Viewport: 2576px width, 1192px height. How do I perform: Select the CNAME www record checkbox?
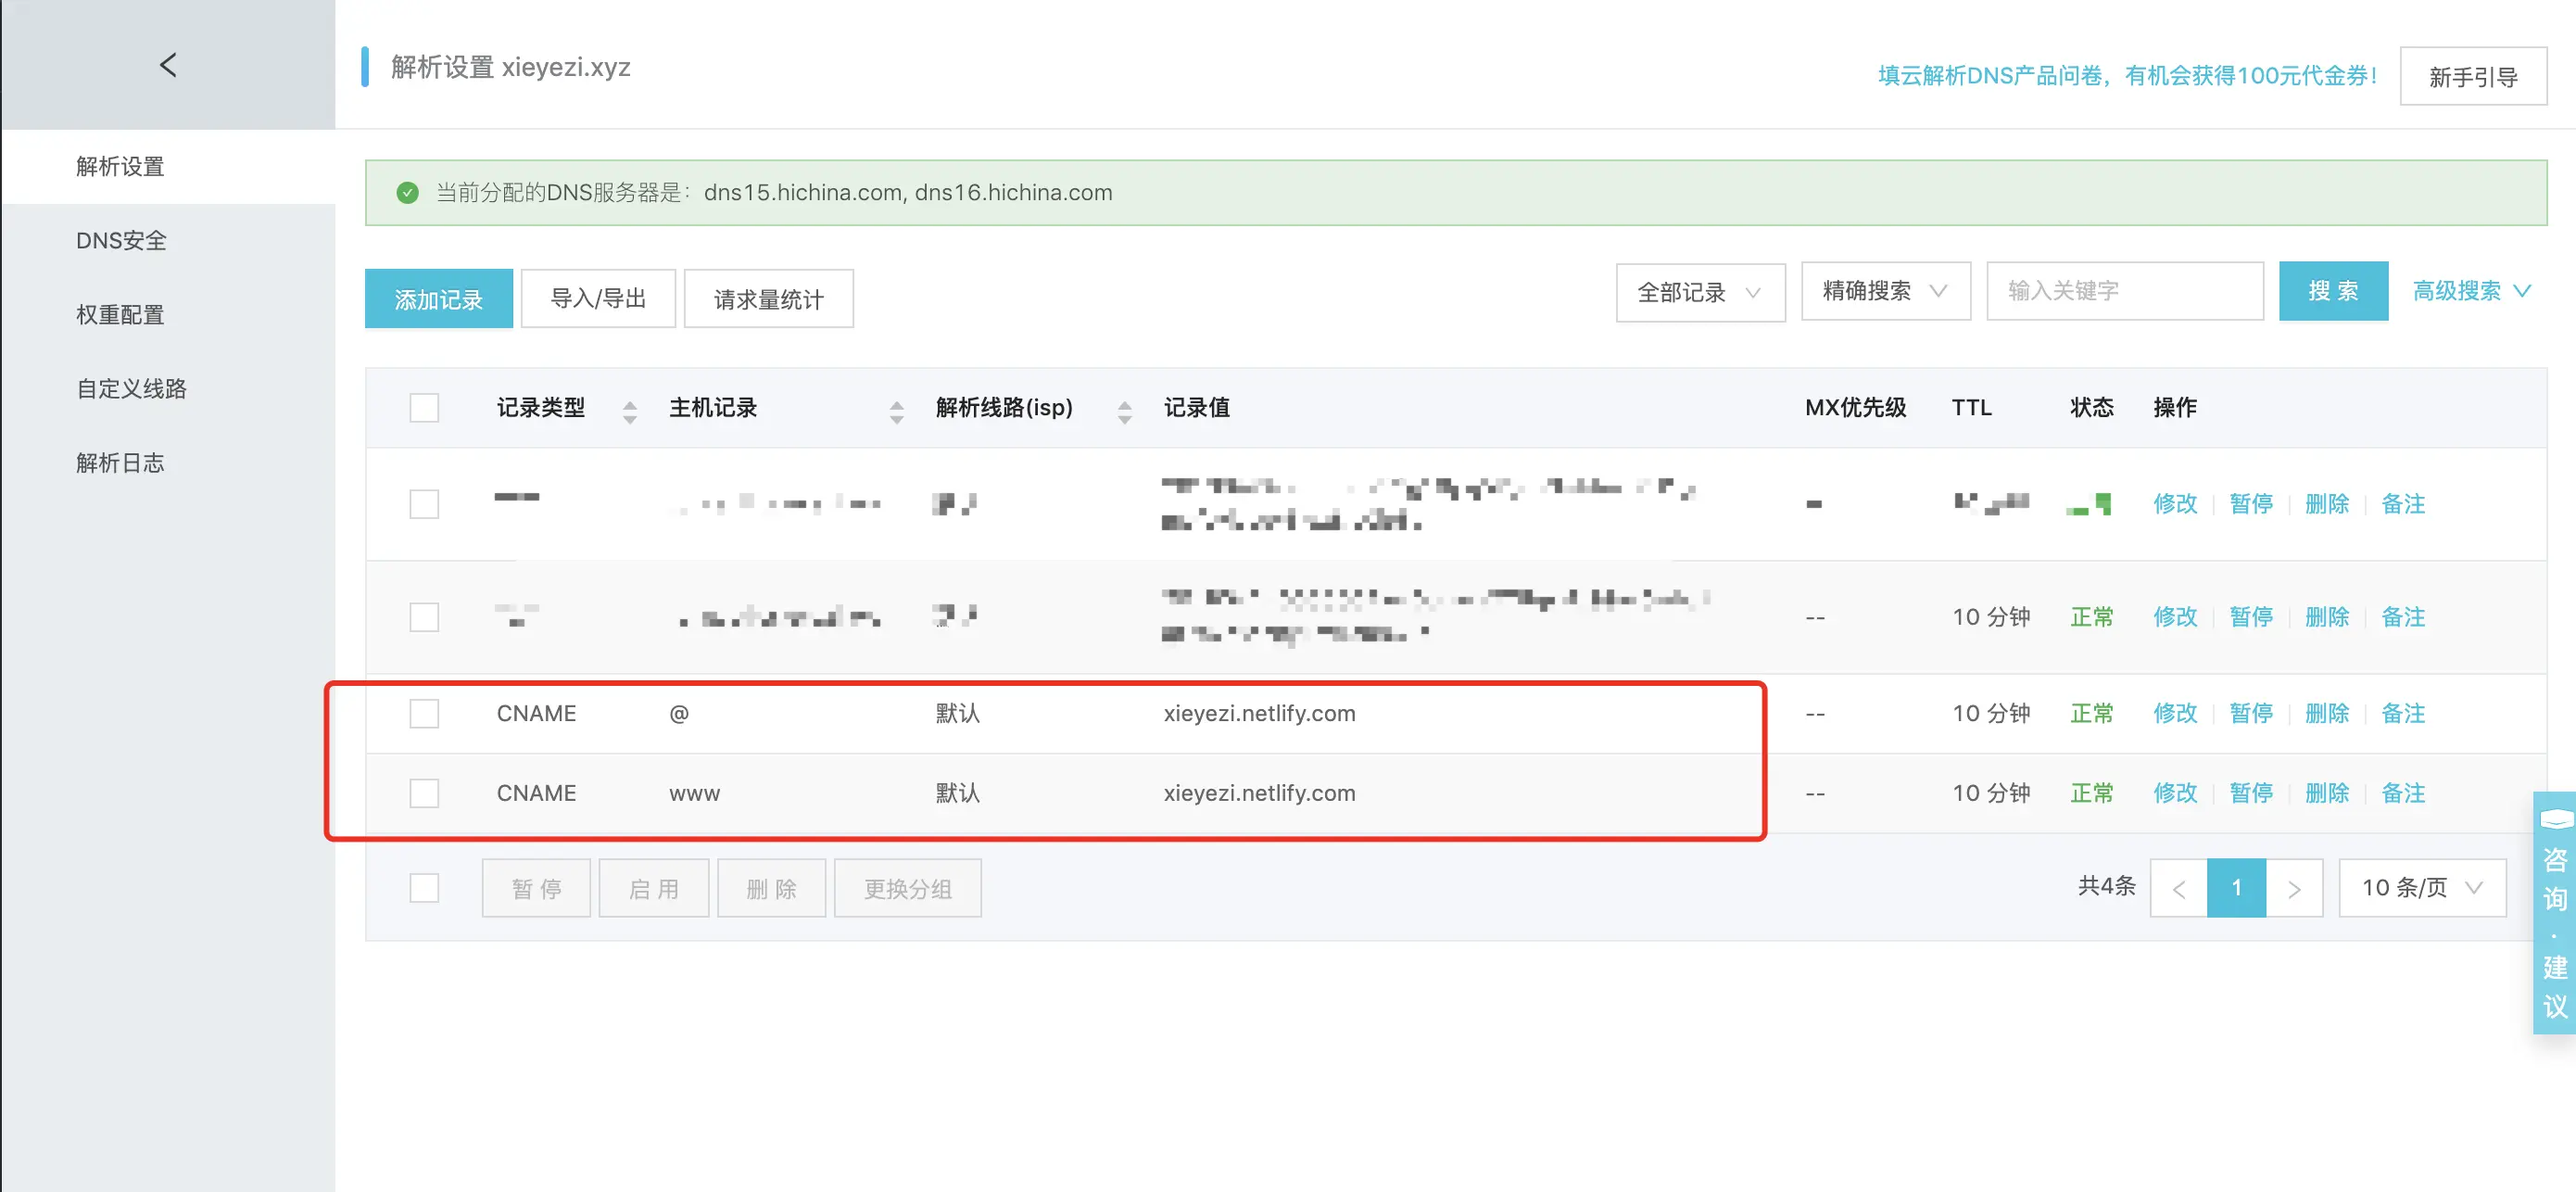click(x=424, y=793)
